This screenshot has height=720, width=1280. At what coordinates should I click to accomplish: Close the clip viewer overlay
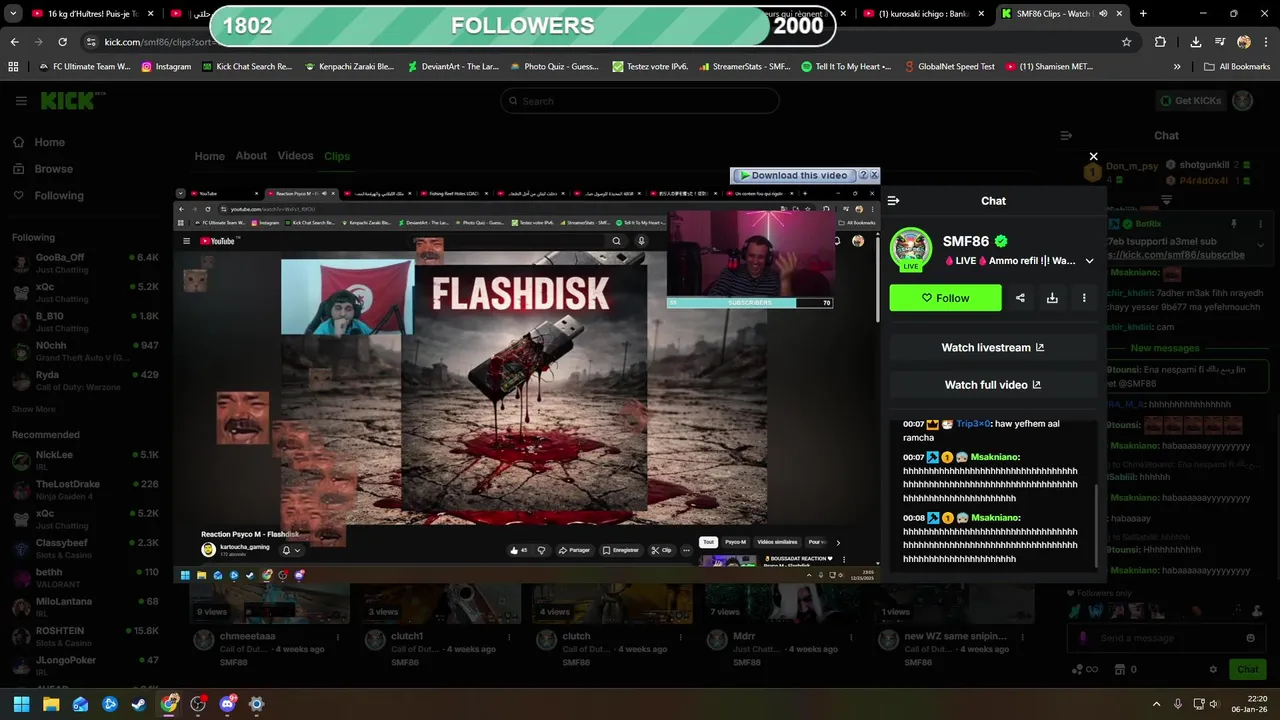(1093, 156)
